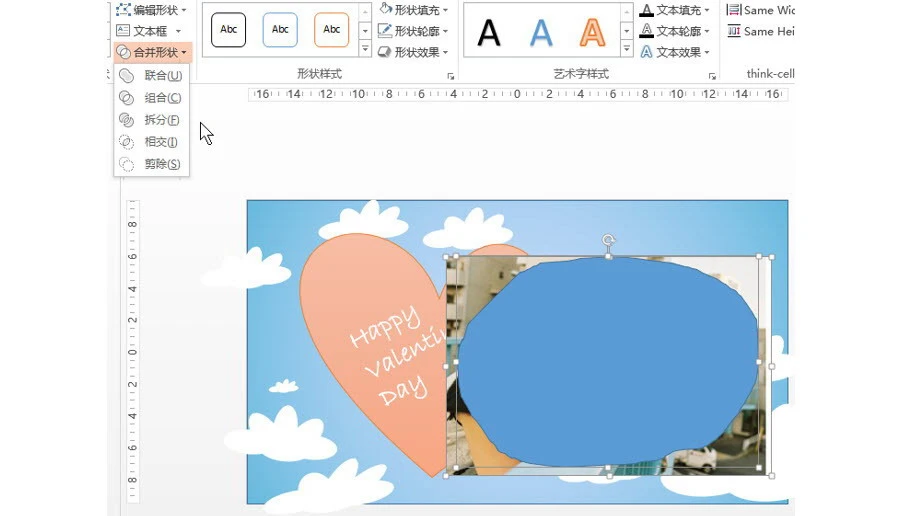Image resolution: width=900 pixels, height=516 pixels.
Task: Apply orange outlined A WordArt style
Action: click(592, 33)
